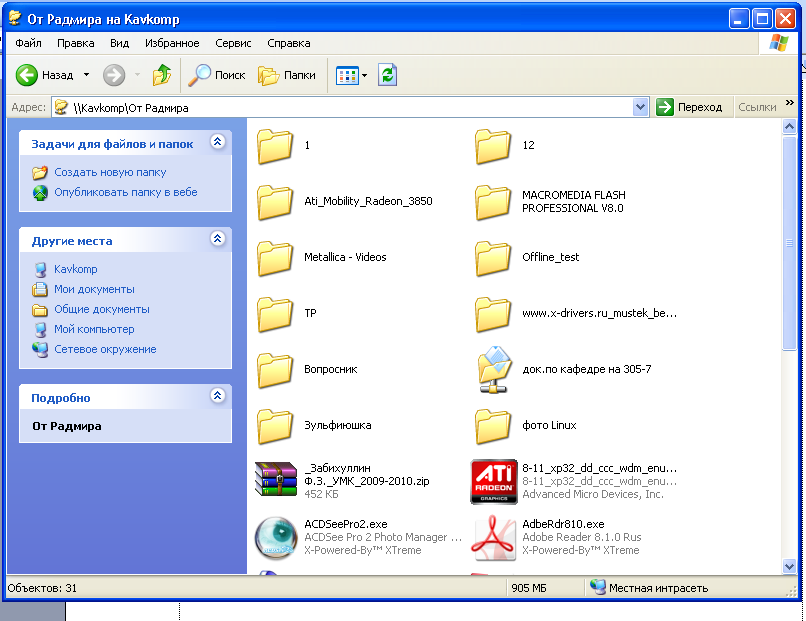This screenshot has width=806, height=621.
Task: Open the Справка menu
Action: (x=289, y=43)
